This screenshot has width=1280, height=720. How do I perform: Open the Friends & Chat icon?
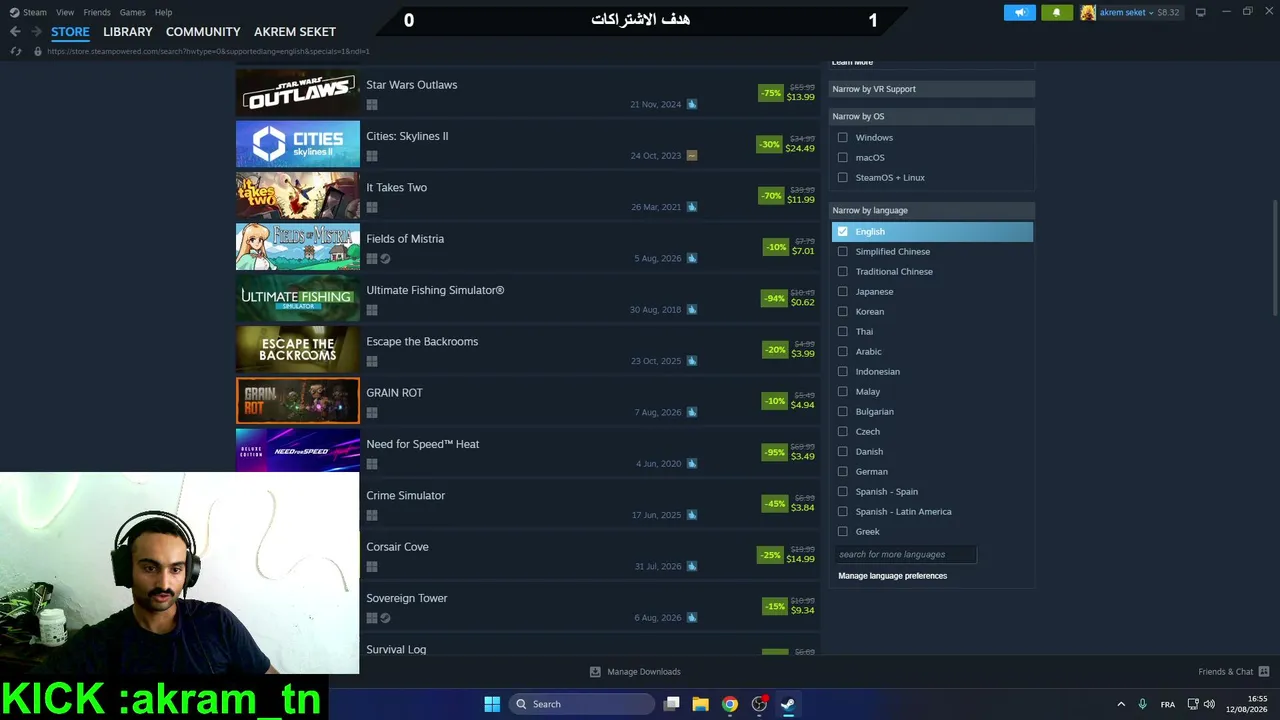(1264, 672)
